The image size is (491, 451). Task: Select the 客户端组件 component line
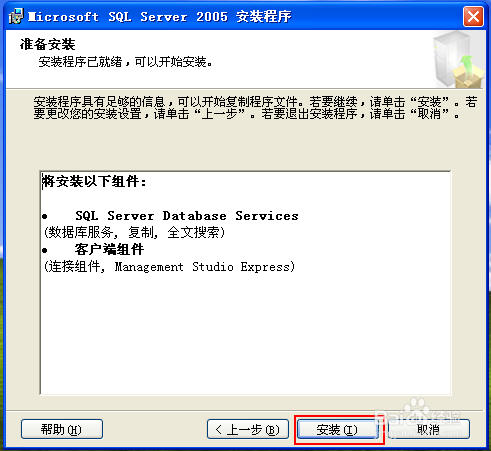109,249
